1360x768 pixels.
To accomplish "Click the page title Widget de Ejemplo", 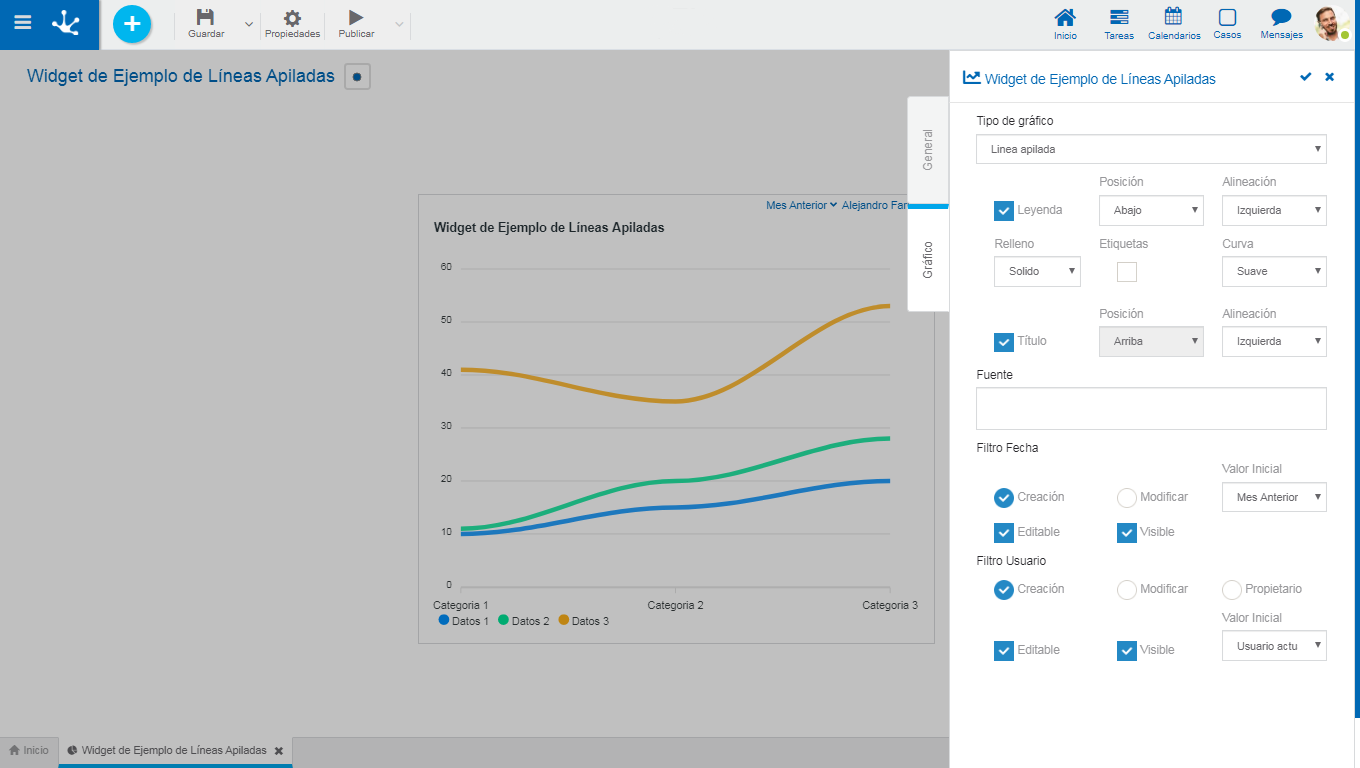I will click(x=181, y=76).
